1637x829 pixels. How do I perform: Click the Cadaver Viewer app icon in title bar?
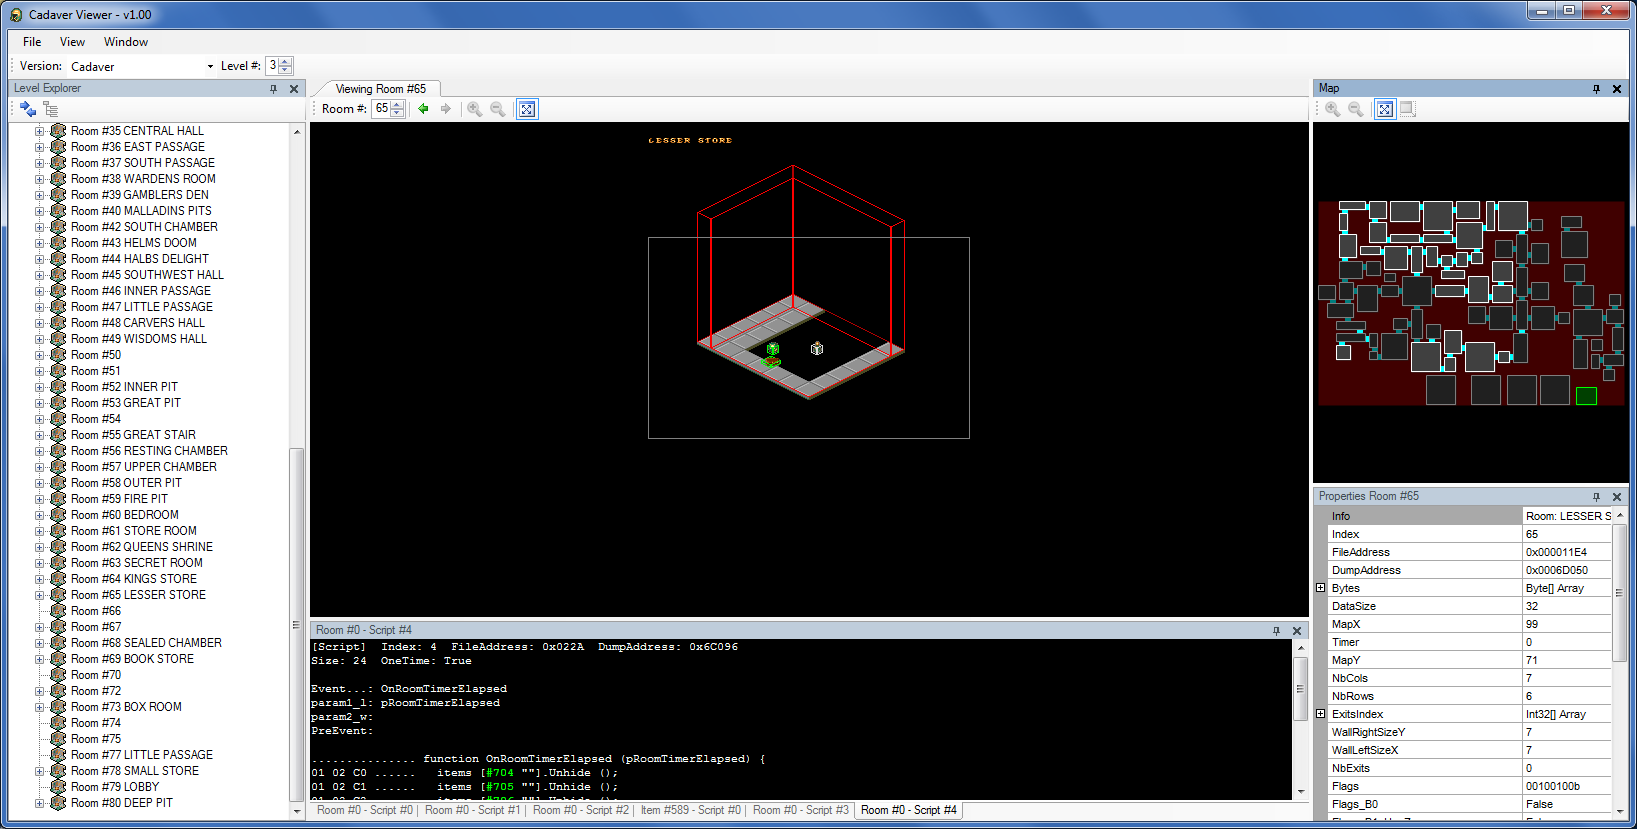pos(16,15)
